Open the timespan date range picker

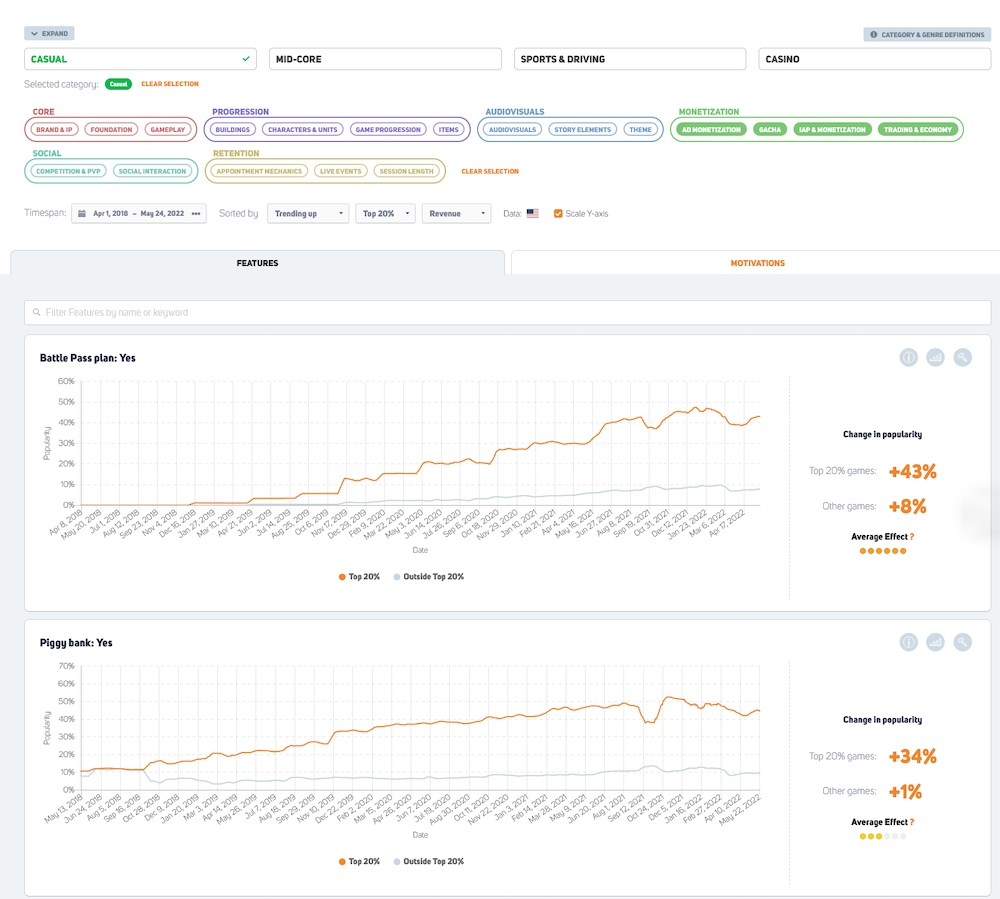point(138,214)
